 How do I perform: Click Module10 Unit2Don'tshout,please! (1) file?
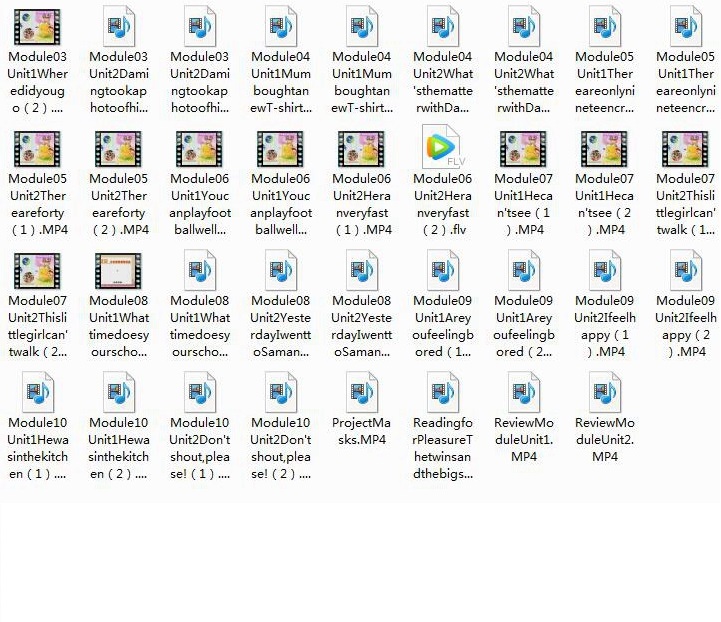199,391
